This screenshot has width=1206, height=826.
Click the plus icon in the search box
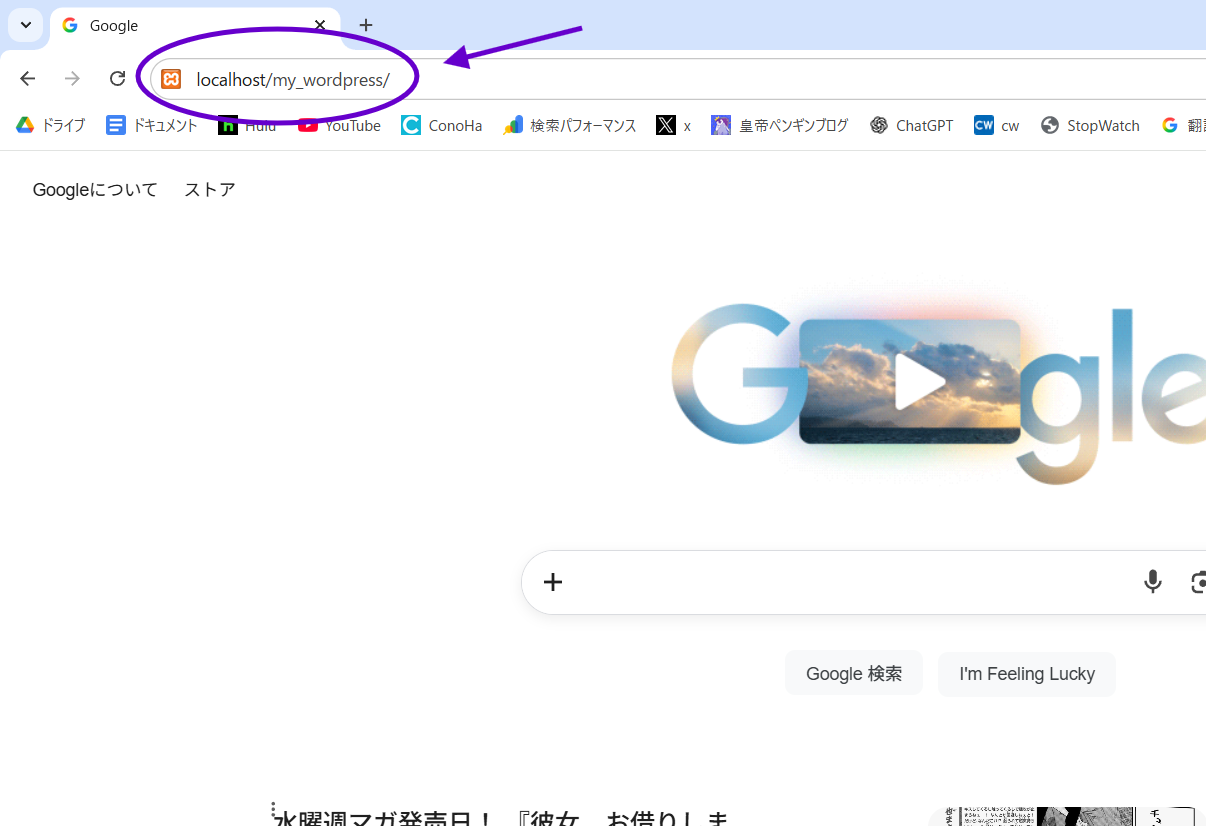click(553, 582)
